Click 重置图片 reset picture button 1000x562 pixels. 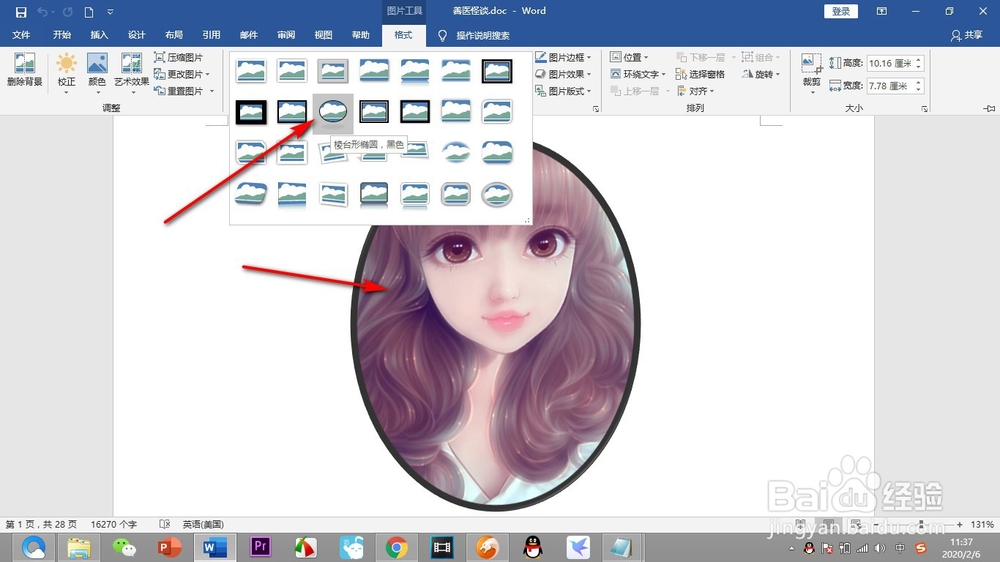tap(179, 91)
